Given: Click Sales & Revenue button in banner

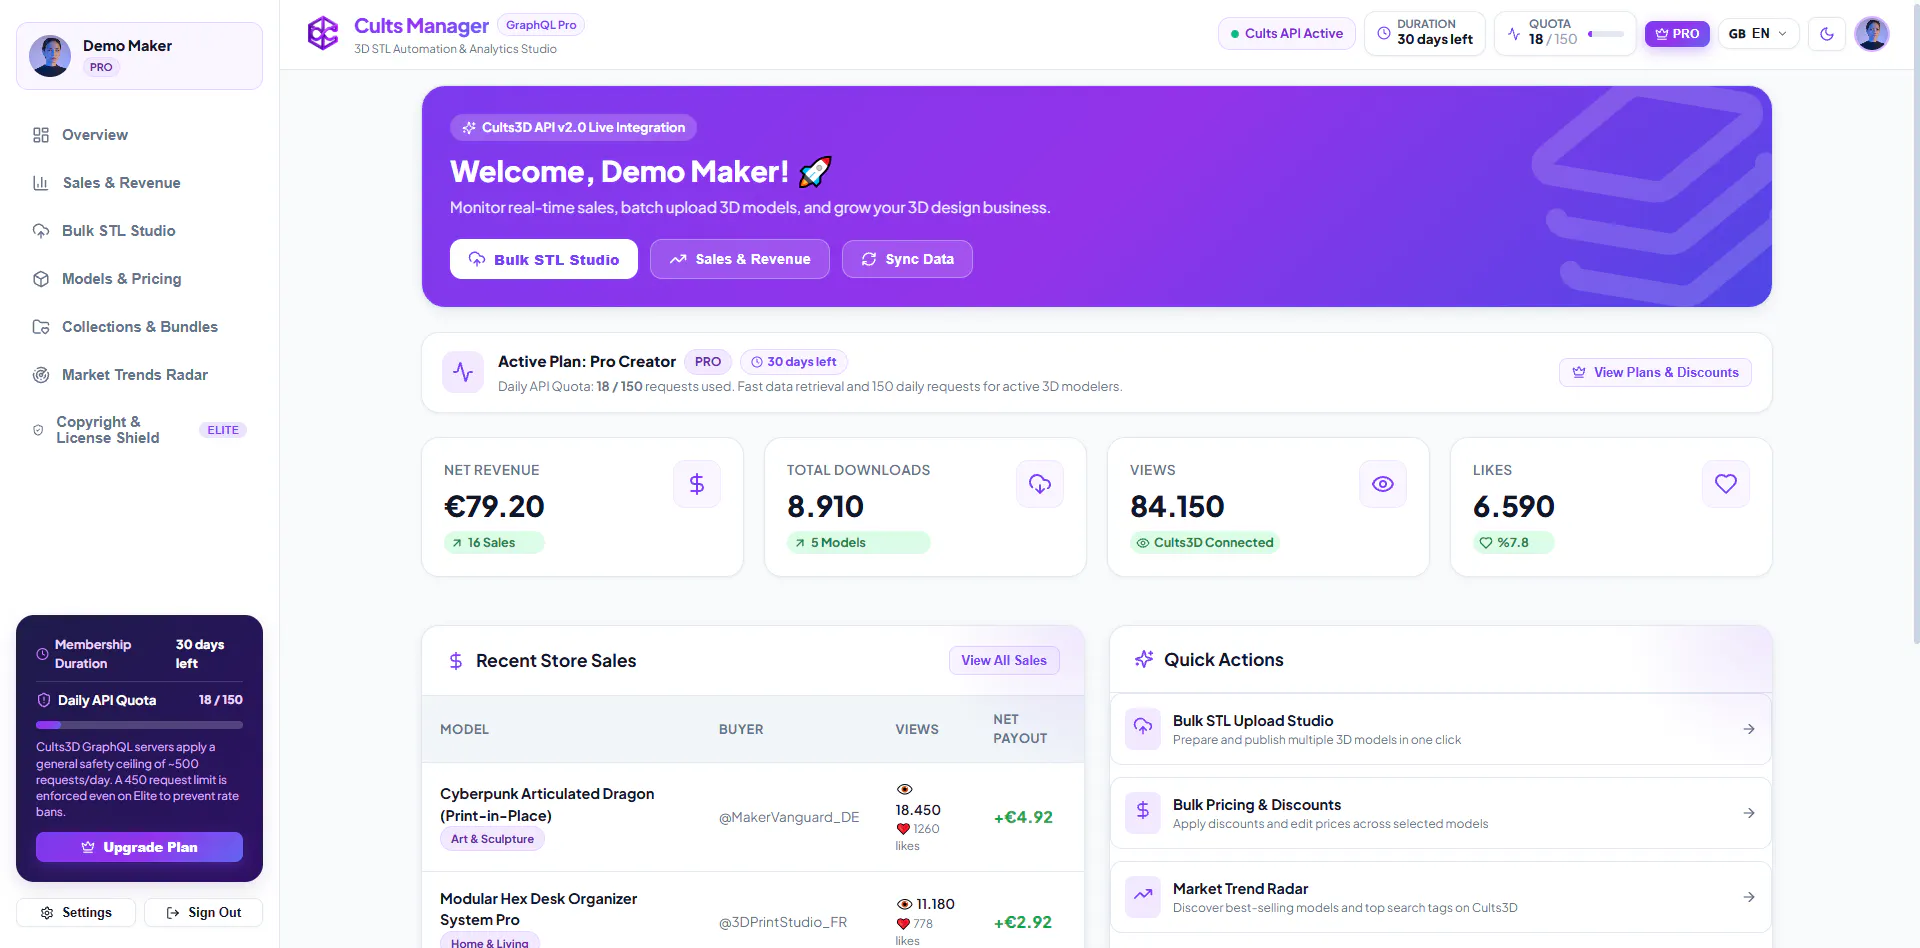Looking at the screenshot, I should coord(740,259).
